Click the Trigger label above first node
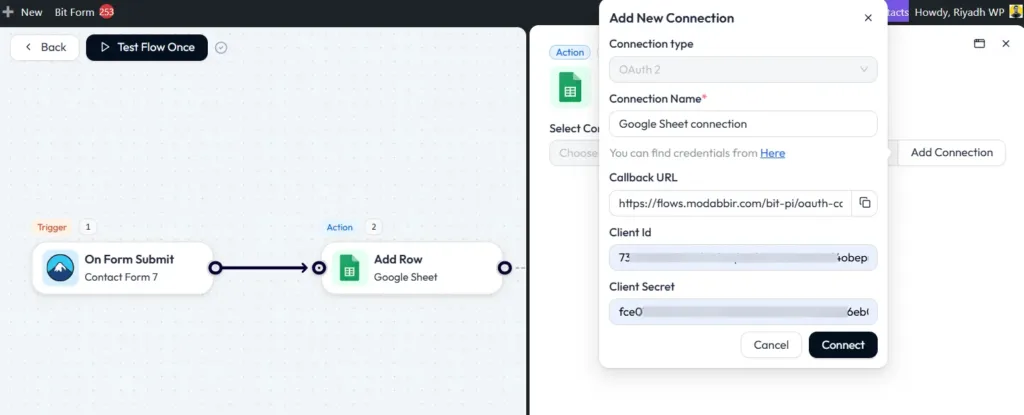The image size is (1024, 415). tap(52, 227)
